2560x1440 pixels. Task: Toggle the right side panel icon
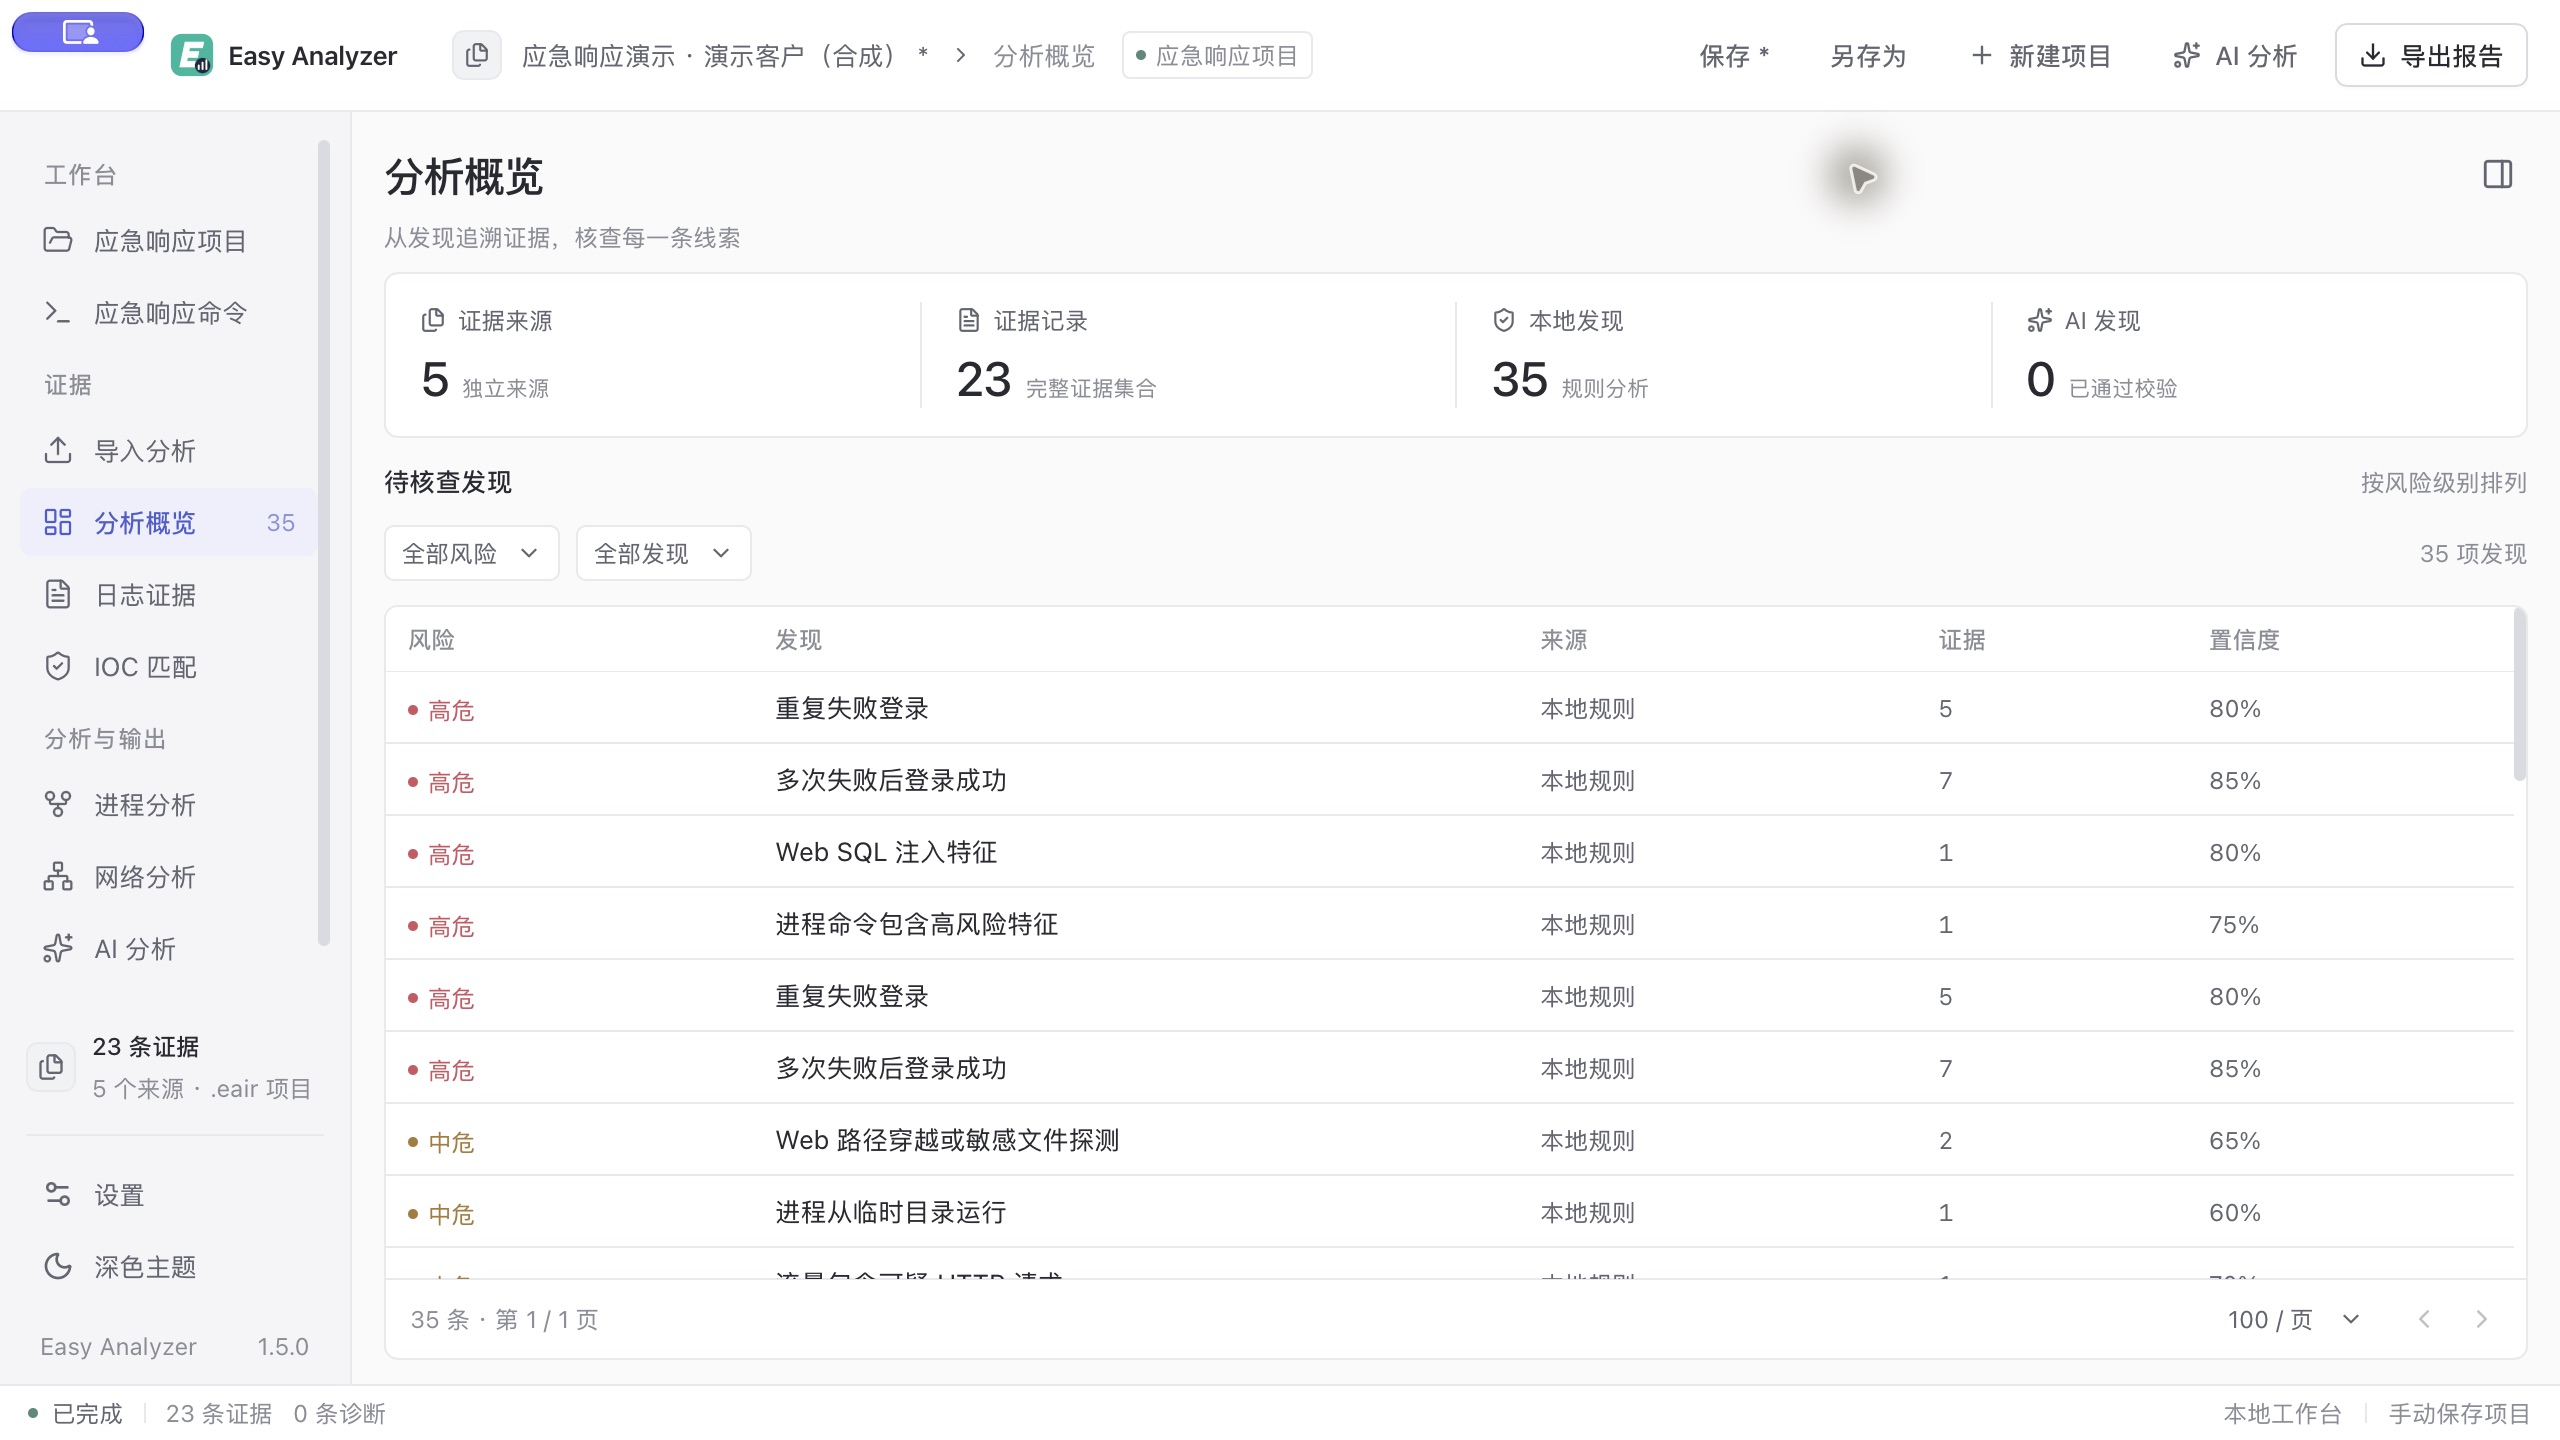click(2497, 174)
